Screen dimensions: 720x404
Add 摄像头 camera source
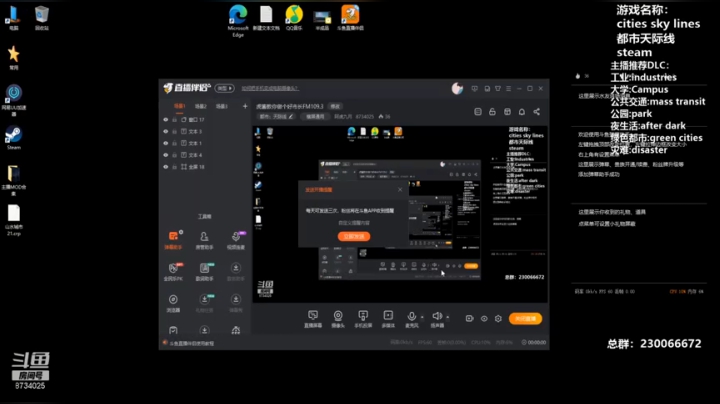pos(338,319)
